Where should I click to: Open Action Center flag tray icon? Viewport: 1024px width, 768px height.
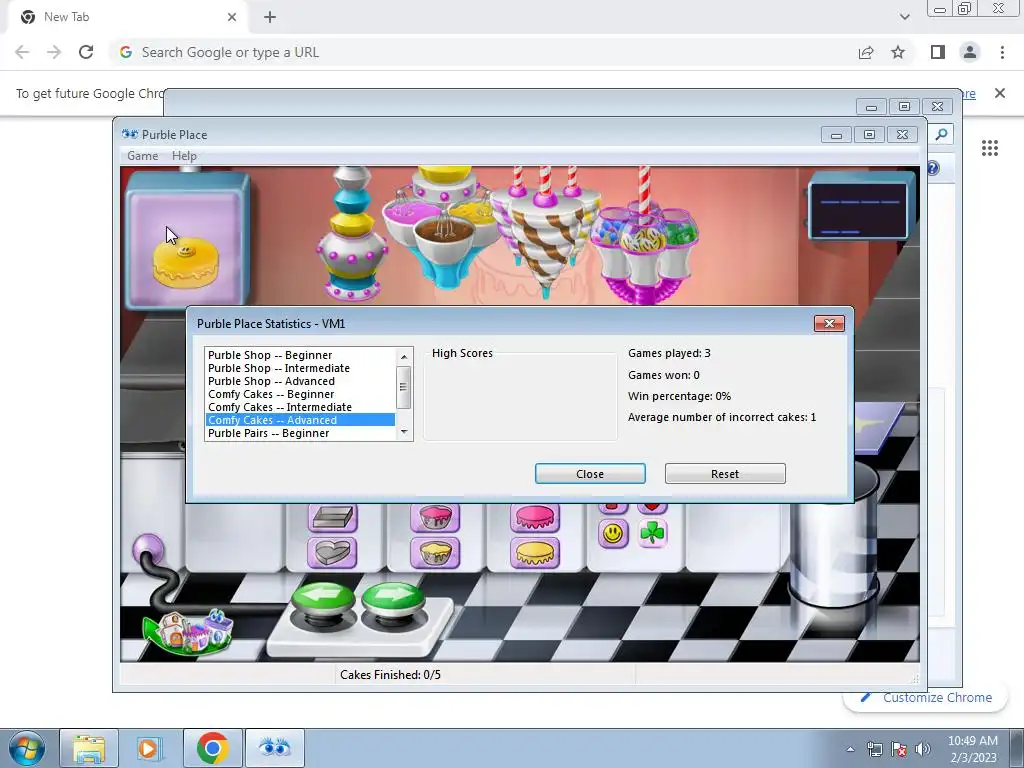click(899, 749)
